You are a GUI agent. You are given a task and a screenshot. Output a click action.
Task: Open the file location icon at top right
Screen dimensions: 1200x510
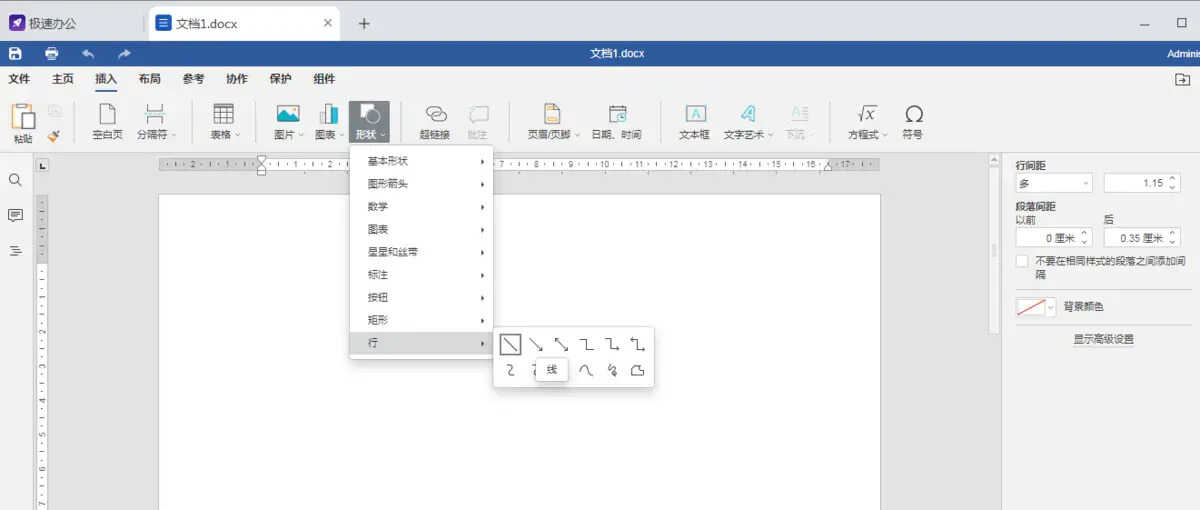point(1182,80)
